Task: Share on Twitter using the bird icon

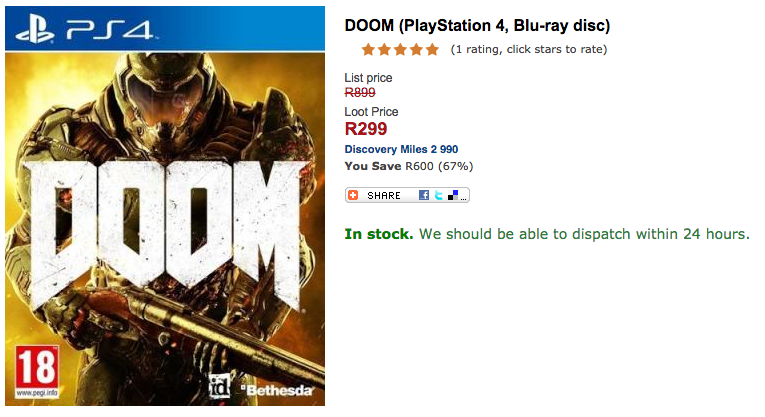Action: tap(439, 195)
